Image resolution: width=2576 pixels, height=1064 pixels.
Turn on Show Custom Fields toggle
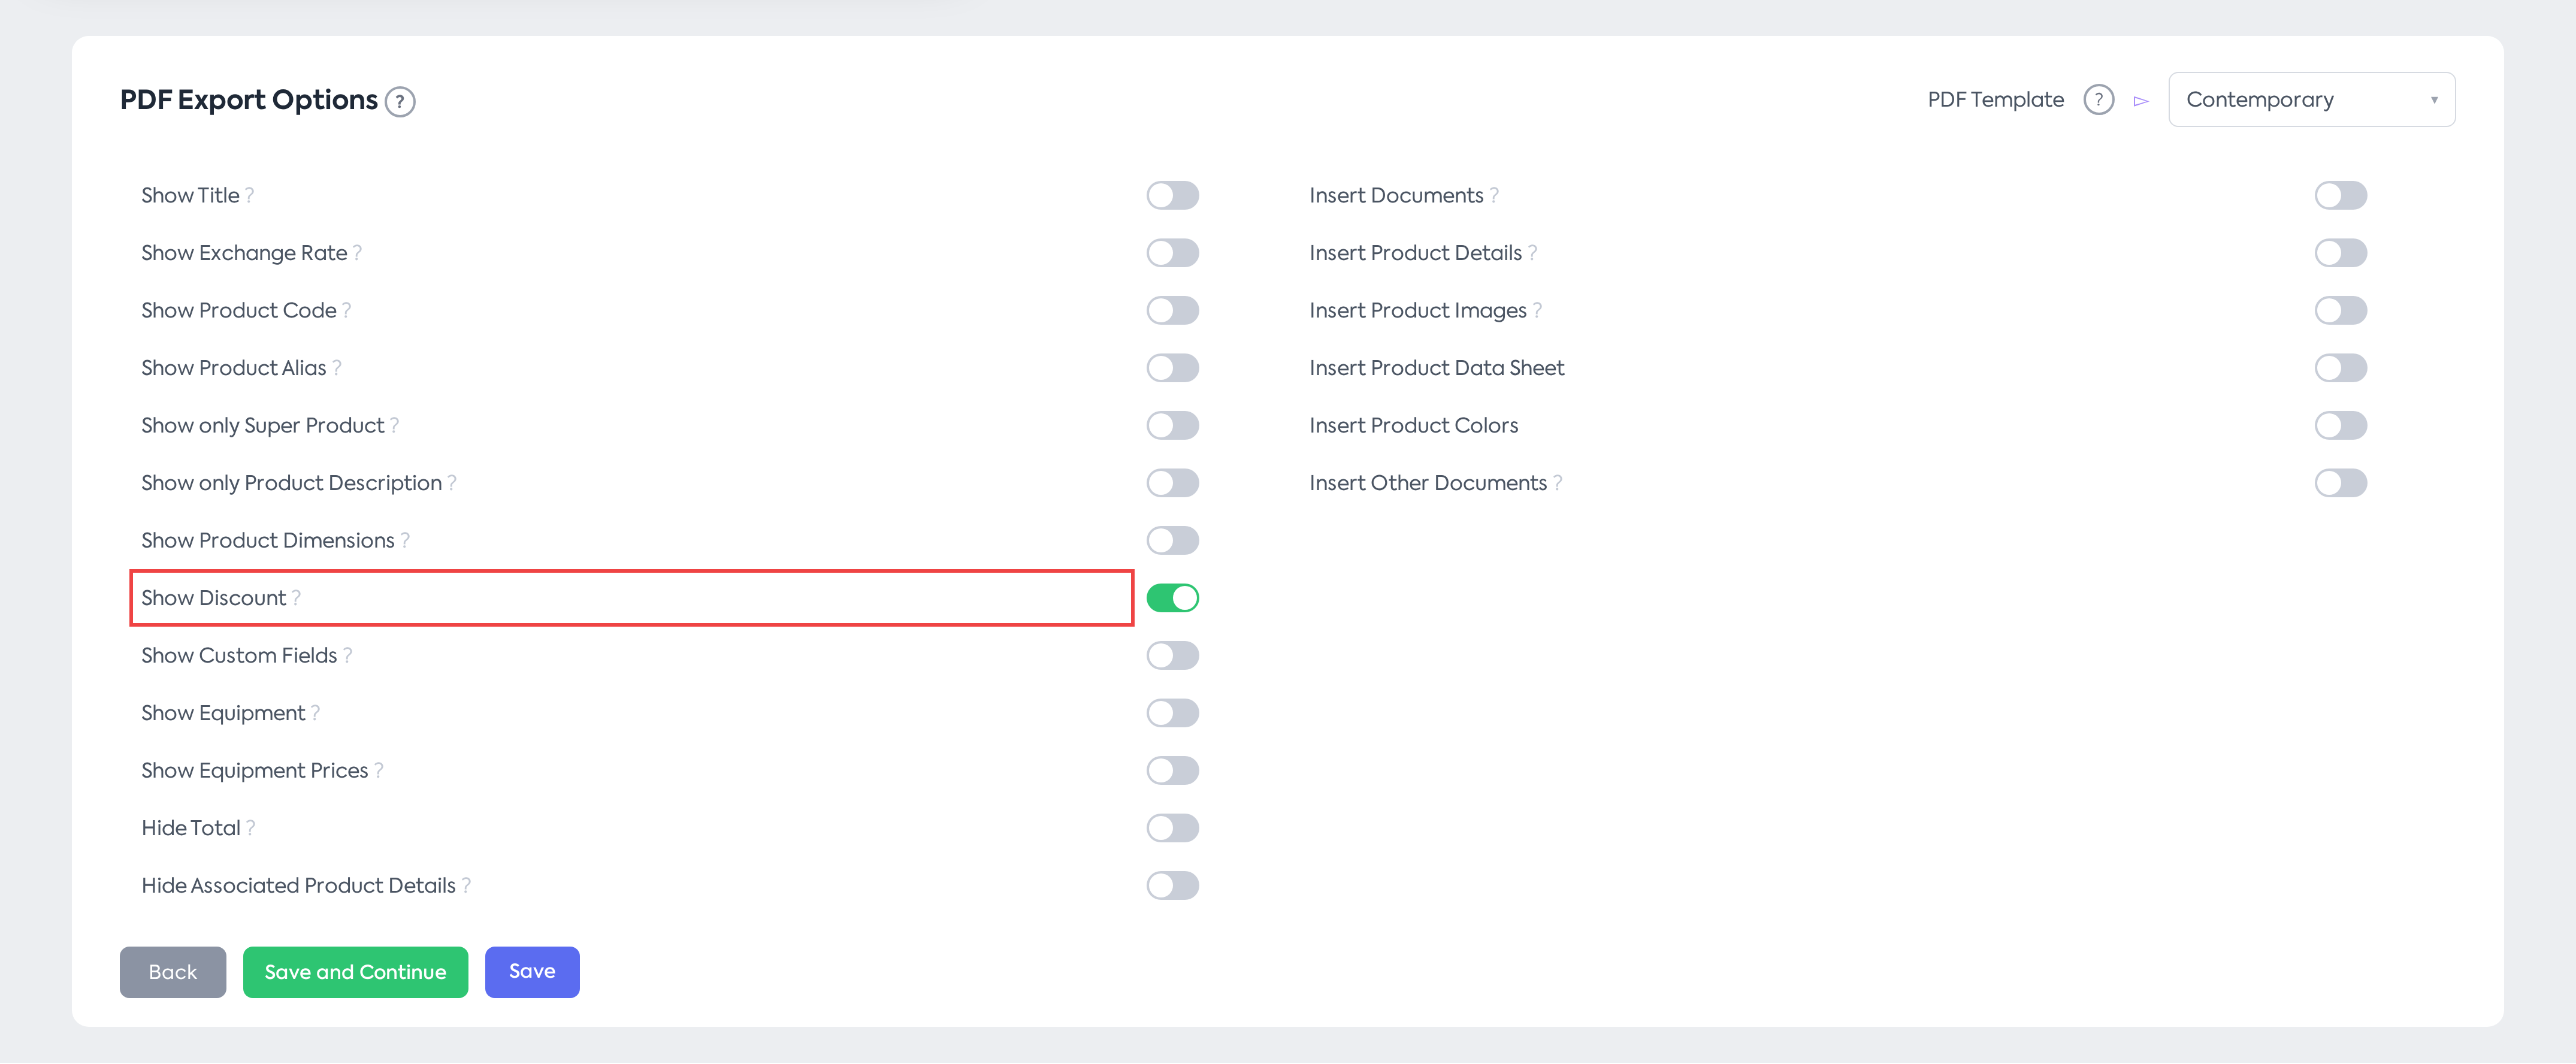(x=1172, y=656)
